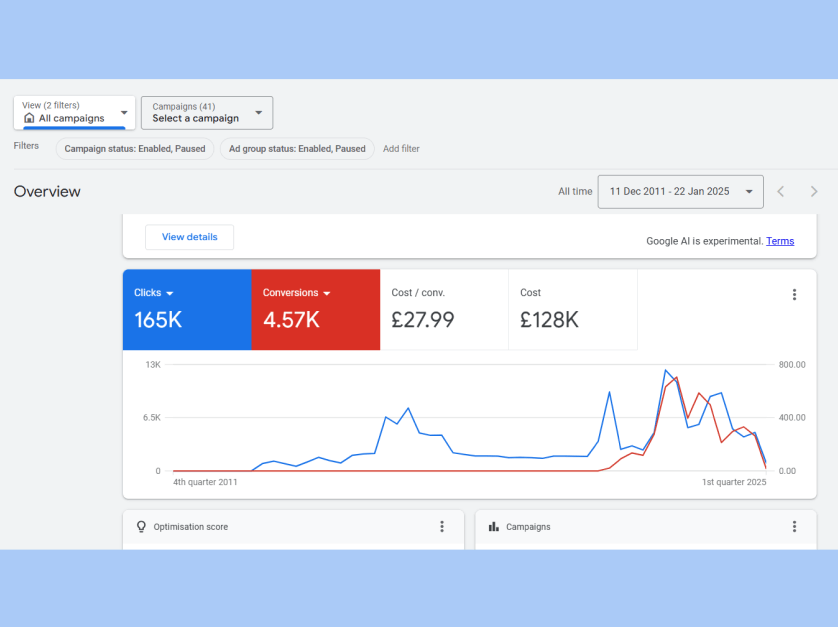The image size is (838, 627).
Task: Open the chart card three-dot menu
Action: coord(794,294)
